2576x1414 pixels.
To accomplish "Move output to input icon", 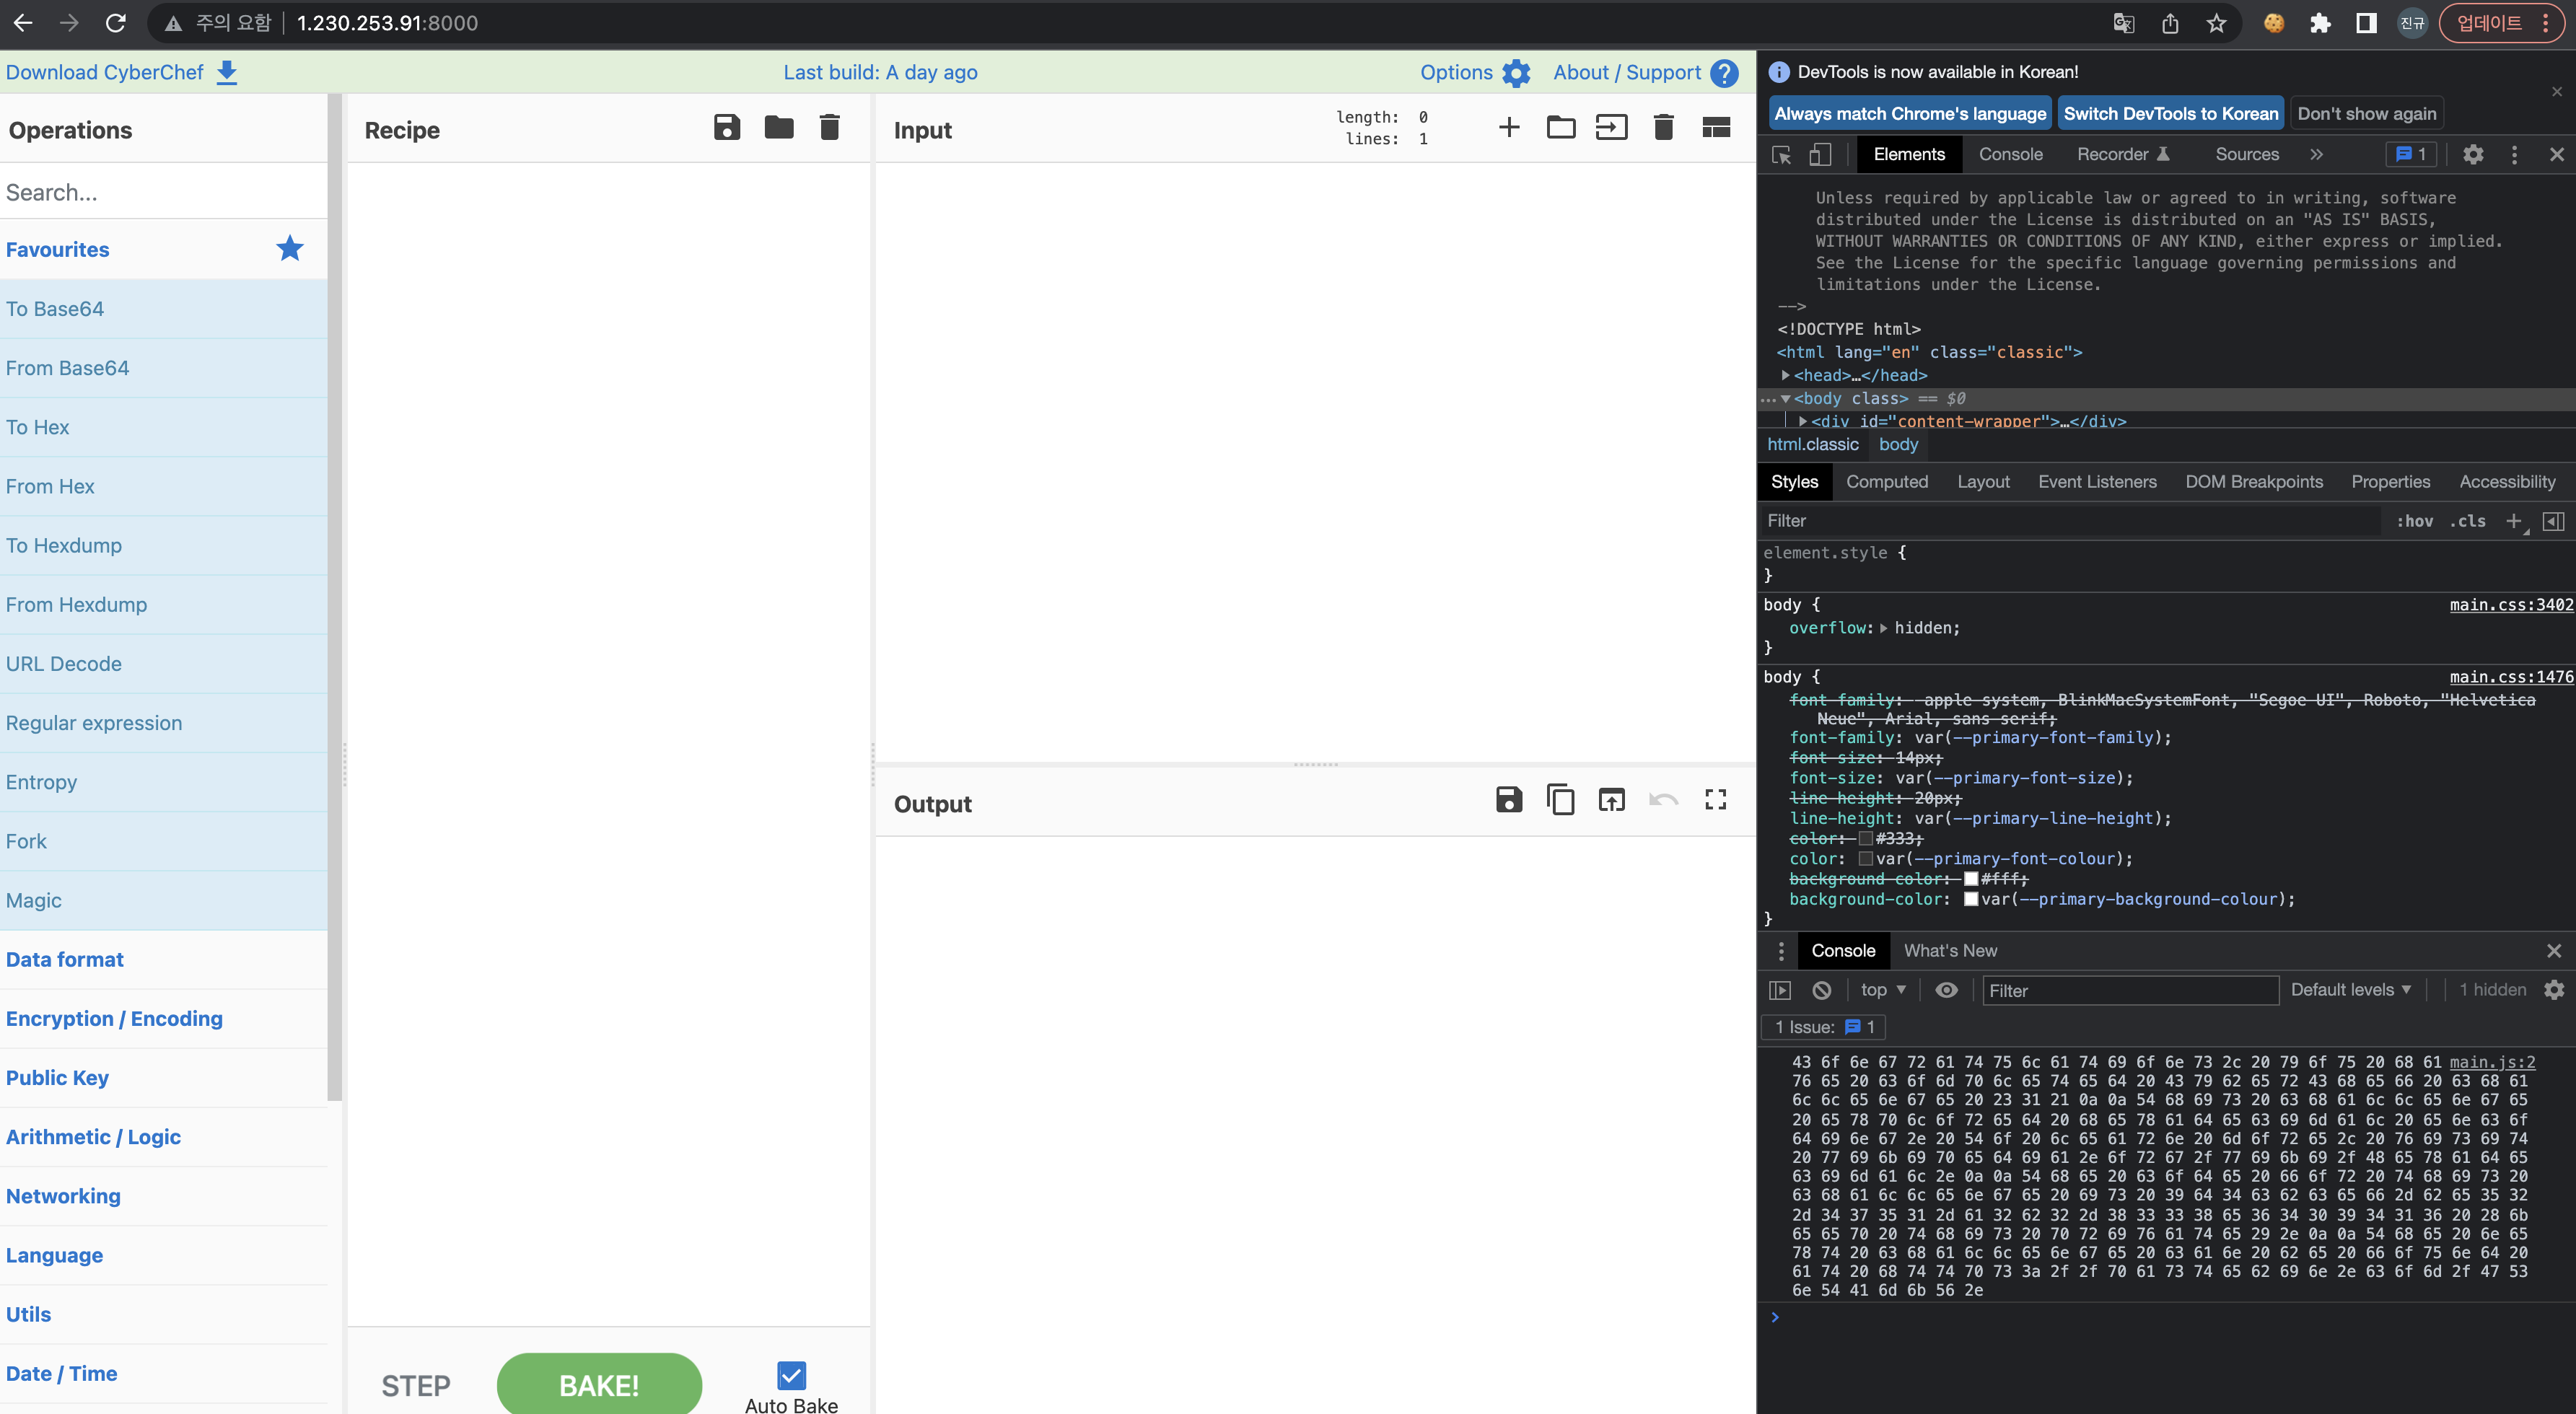I will click(x=1611, y=800).
